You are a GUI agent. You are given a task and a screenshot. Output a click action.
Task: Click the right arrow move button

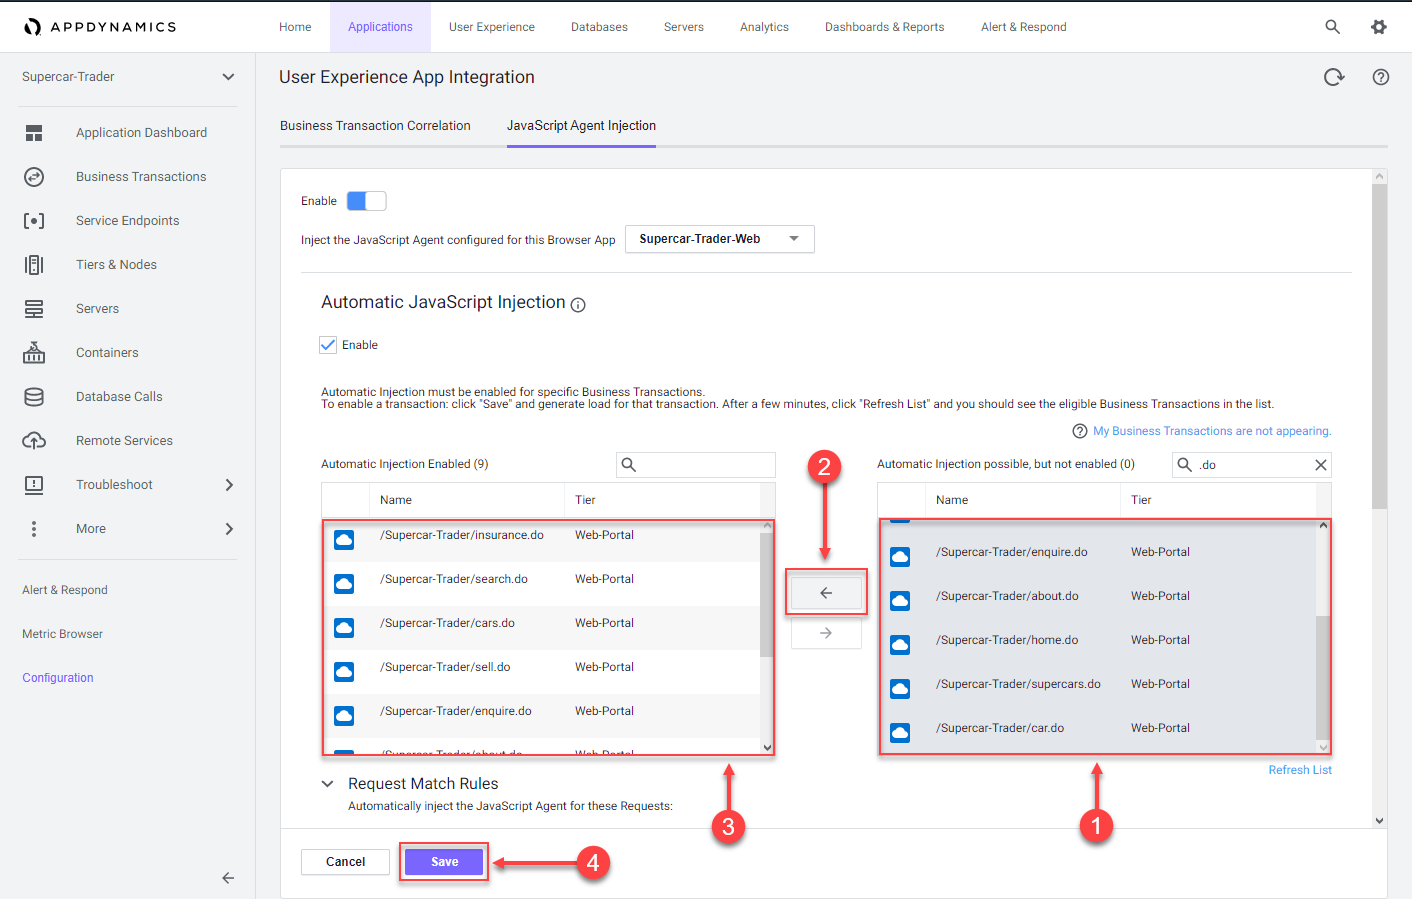(x=826, y=633)
